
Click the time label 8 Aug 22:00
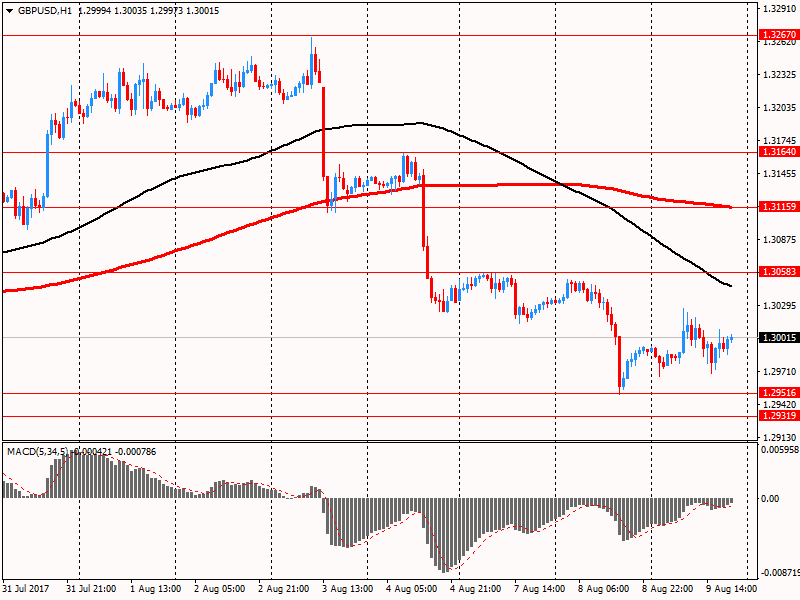[x=667, y=589]
